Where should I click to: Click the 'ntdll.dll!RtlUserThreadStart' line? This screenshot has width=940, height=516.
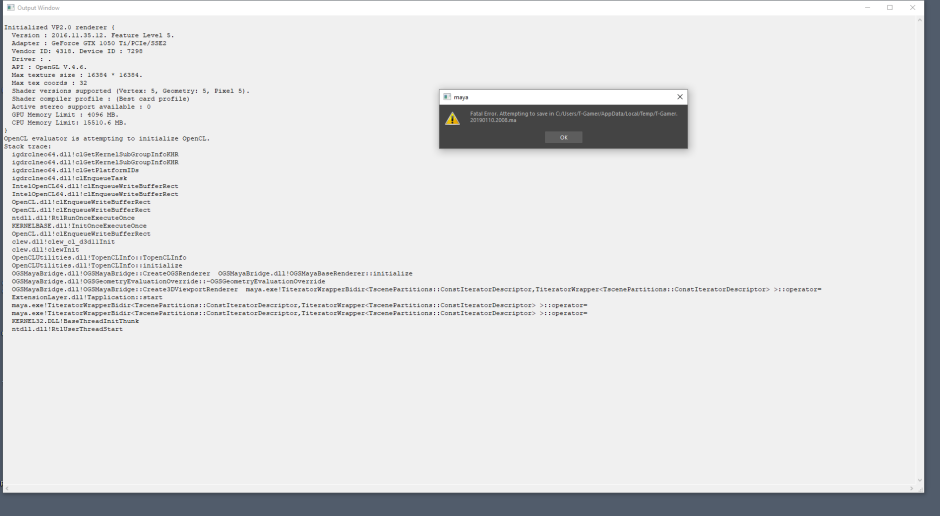tap(67, 329)
